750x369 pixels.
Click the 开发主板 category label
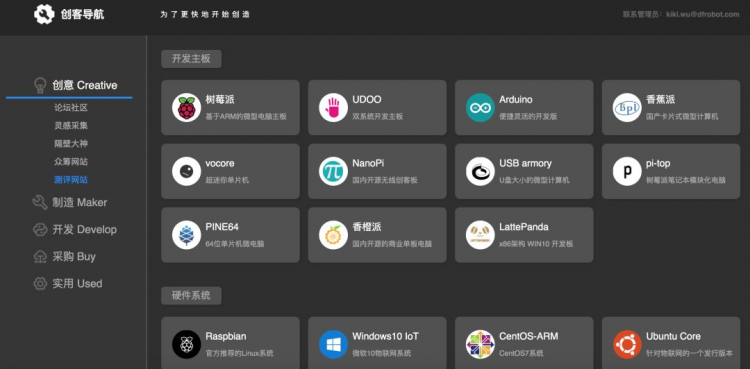191,59
